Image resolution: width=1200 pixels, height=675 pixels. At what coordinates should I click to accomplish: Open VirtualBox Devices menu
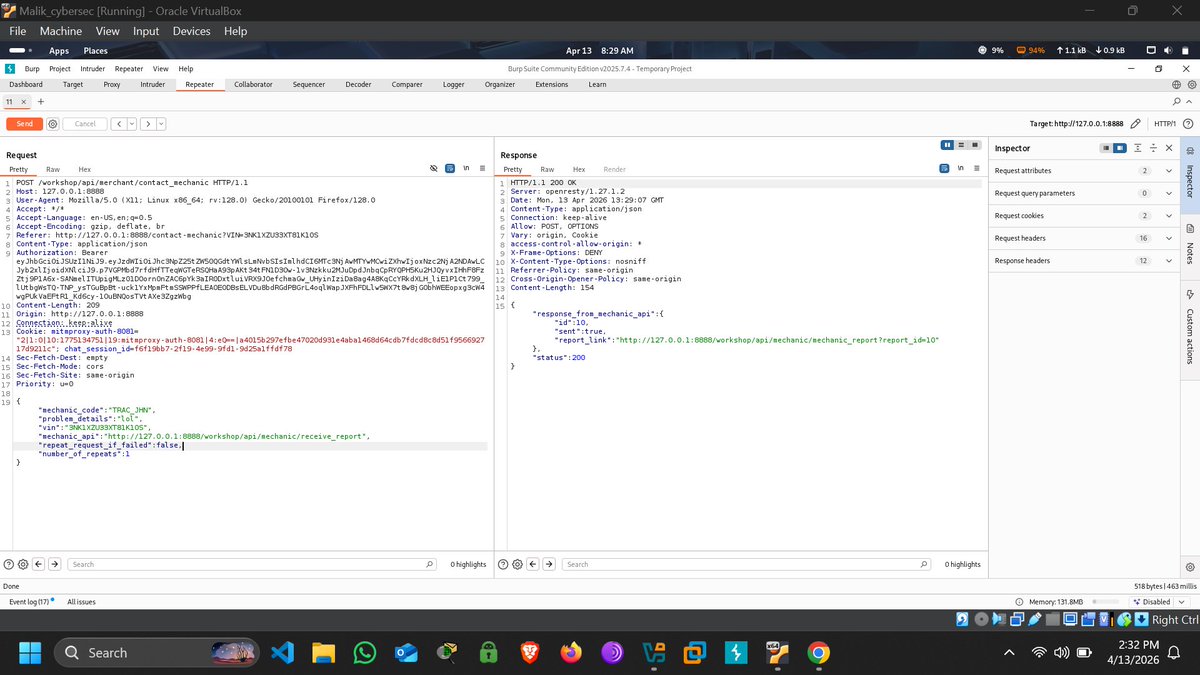tap(191, 31)
